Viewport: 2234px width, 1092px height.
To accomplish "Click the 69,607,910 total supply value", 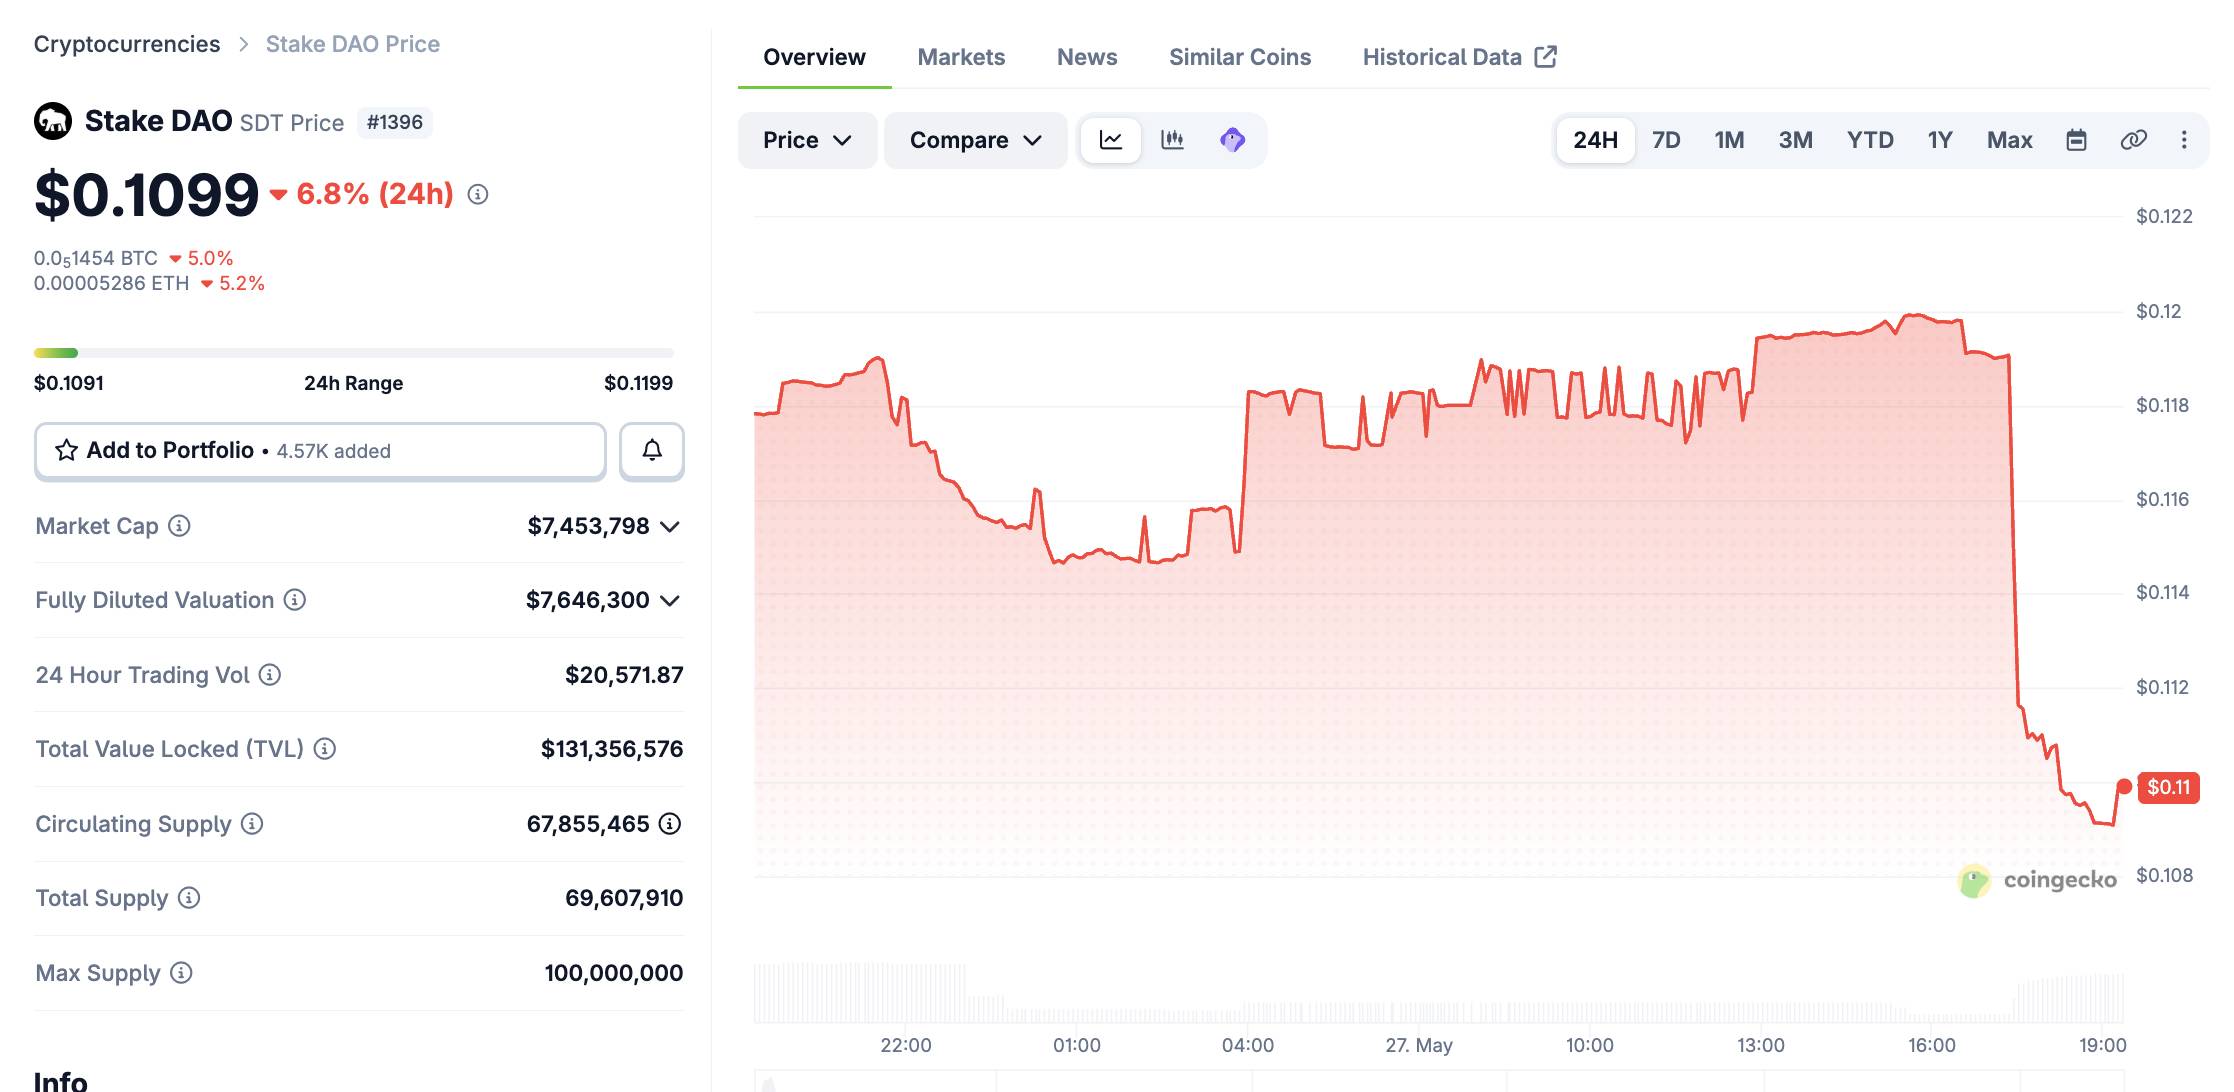I will point(624,898).
